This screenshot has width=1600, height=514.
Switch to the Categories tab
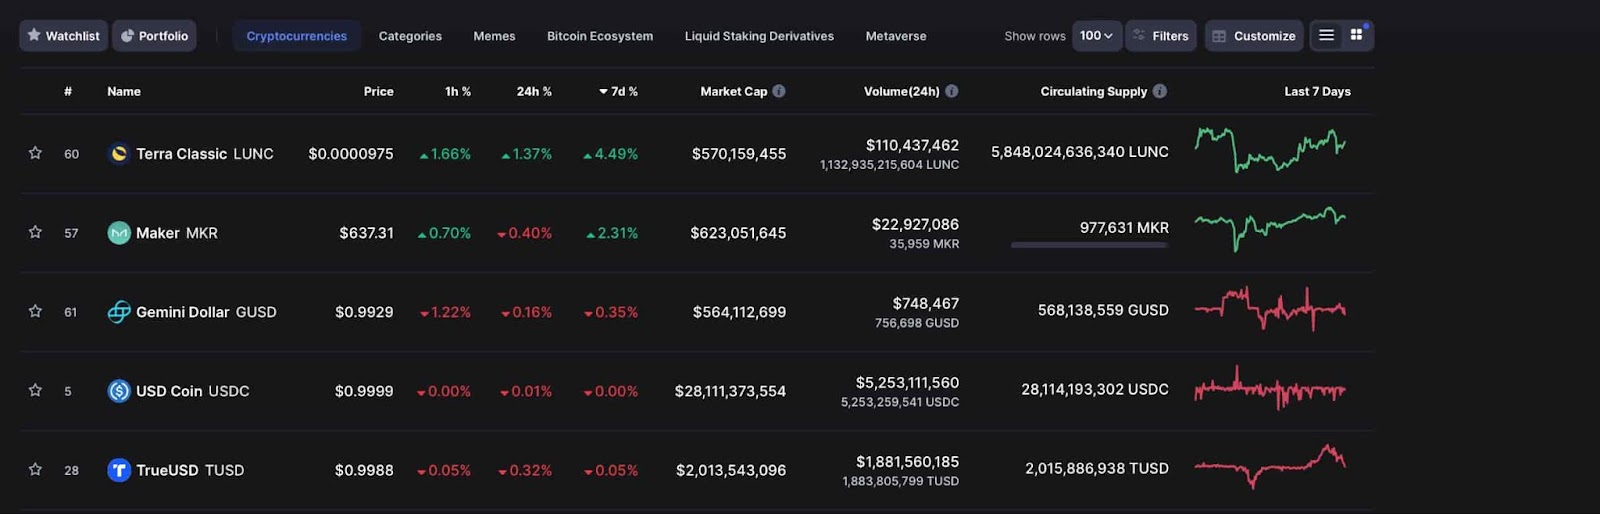pyautogui.click(x=410, y=35)
